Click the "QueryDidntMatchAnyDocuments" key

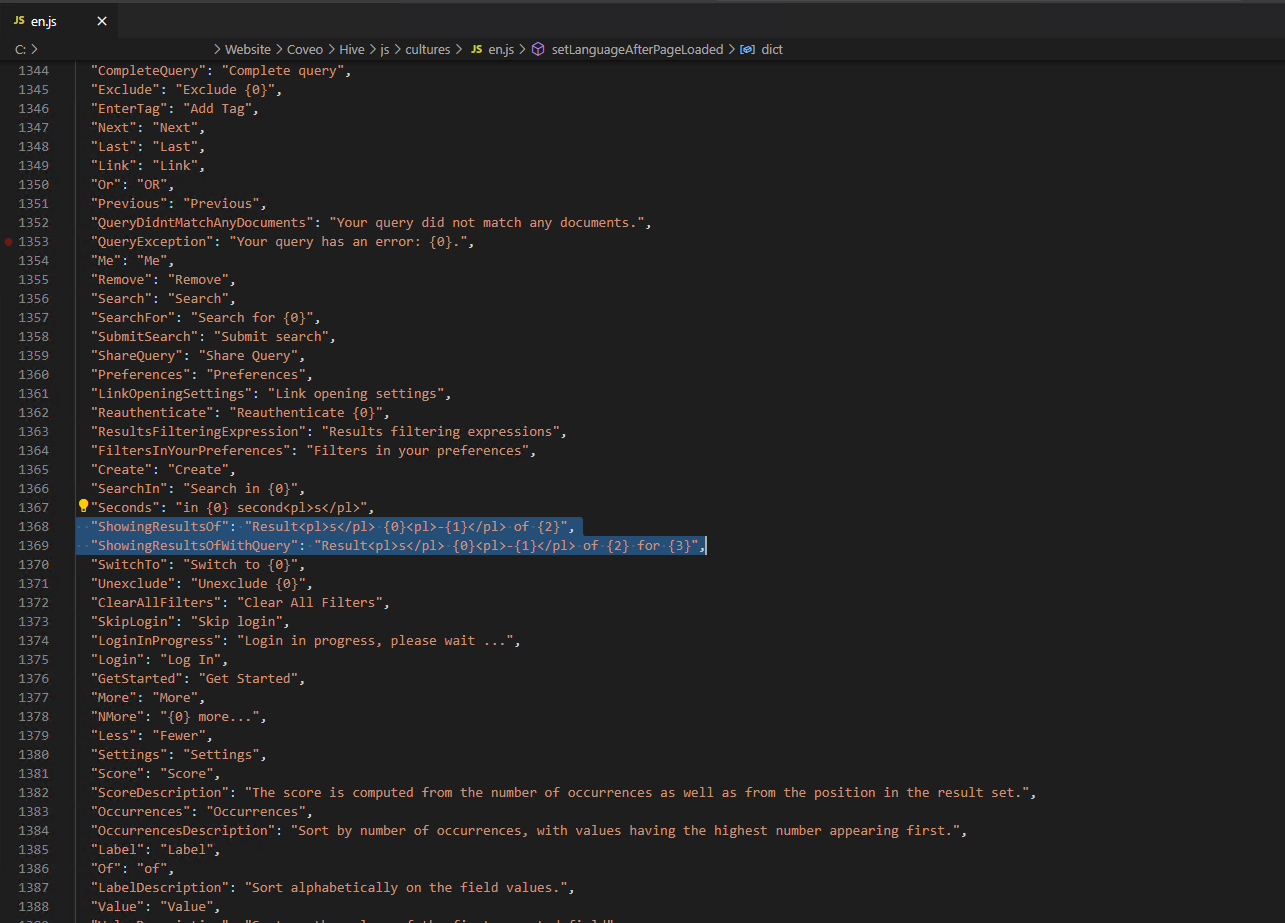[203, 223]
